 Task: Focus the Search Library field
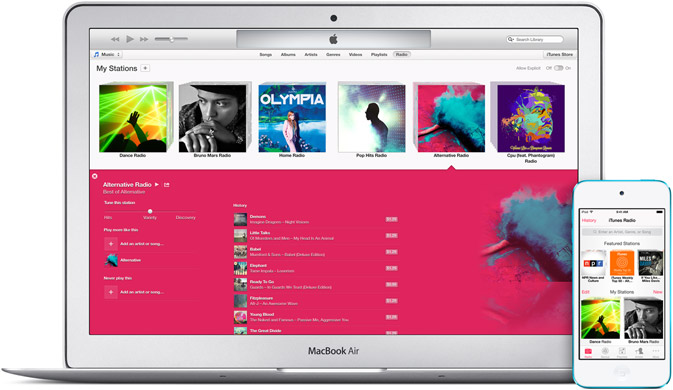(534, 39)
